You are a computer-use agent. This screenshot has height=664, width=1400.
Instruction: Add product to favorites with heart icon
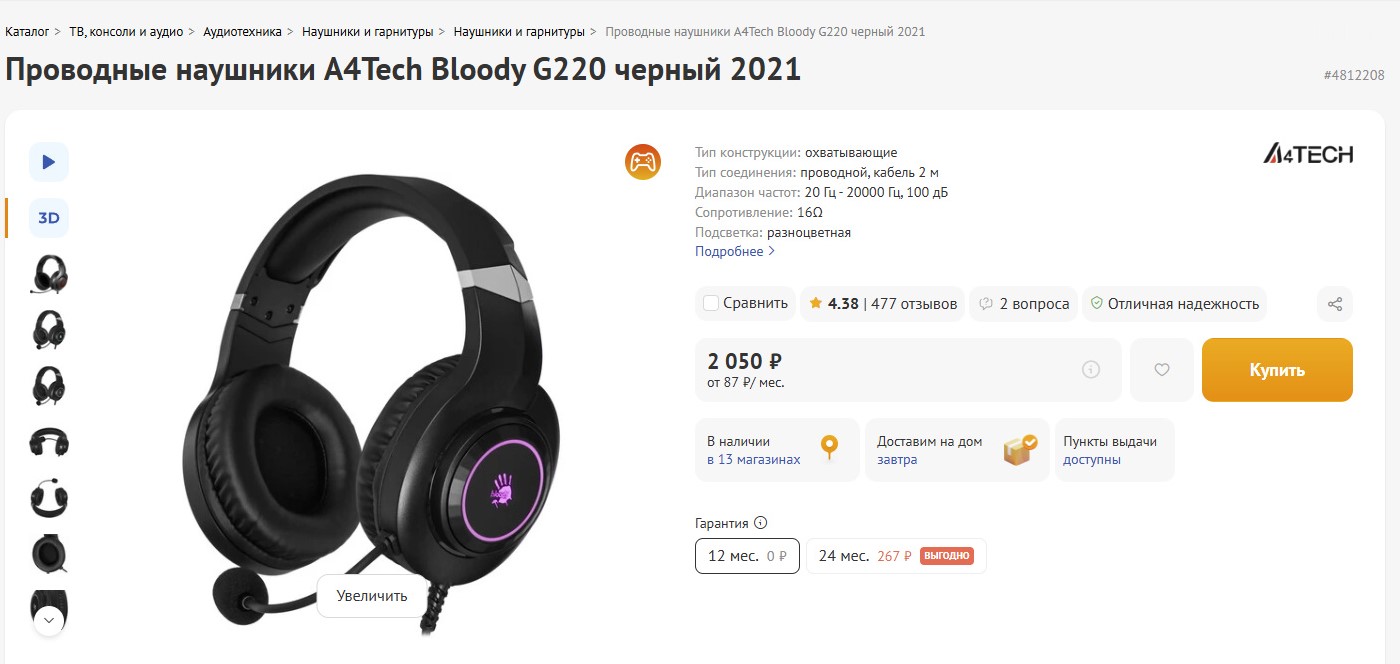tap(1161, 370)
